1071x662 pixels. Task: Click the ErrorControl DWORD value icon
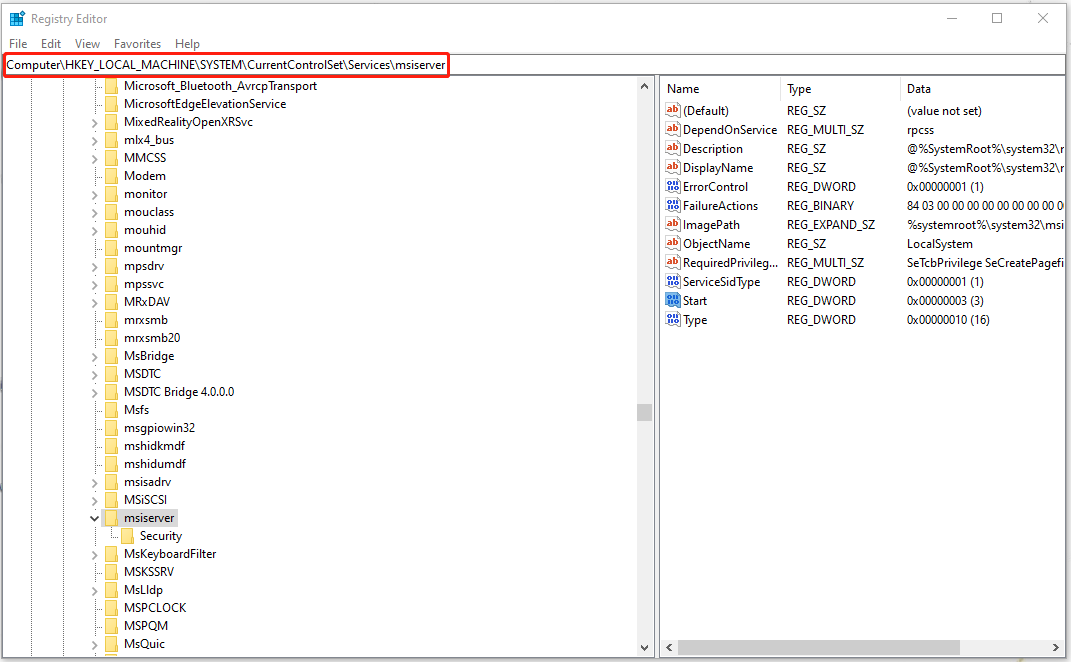tap(673, 187)
